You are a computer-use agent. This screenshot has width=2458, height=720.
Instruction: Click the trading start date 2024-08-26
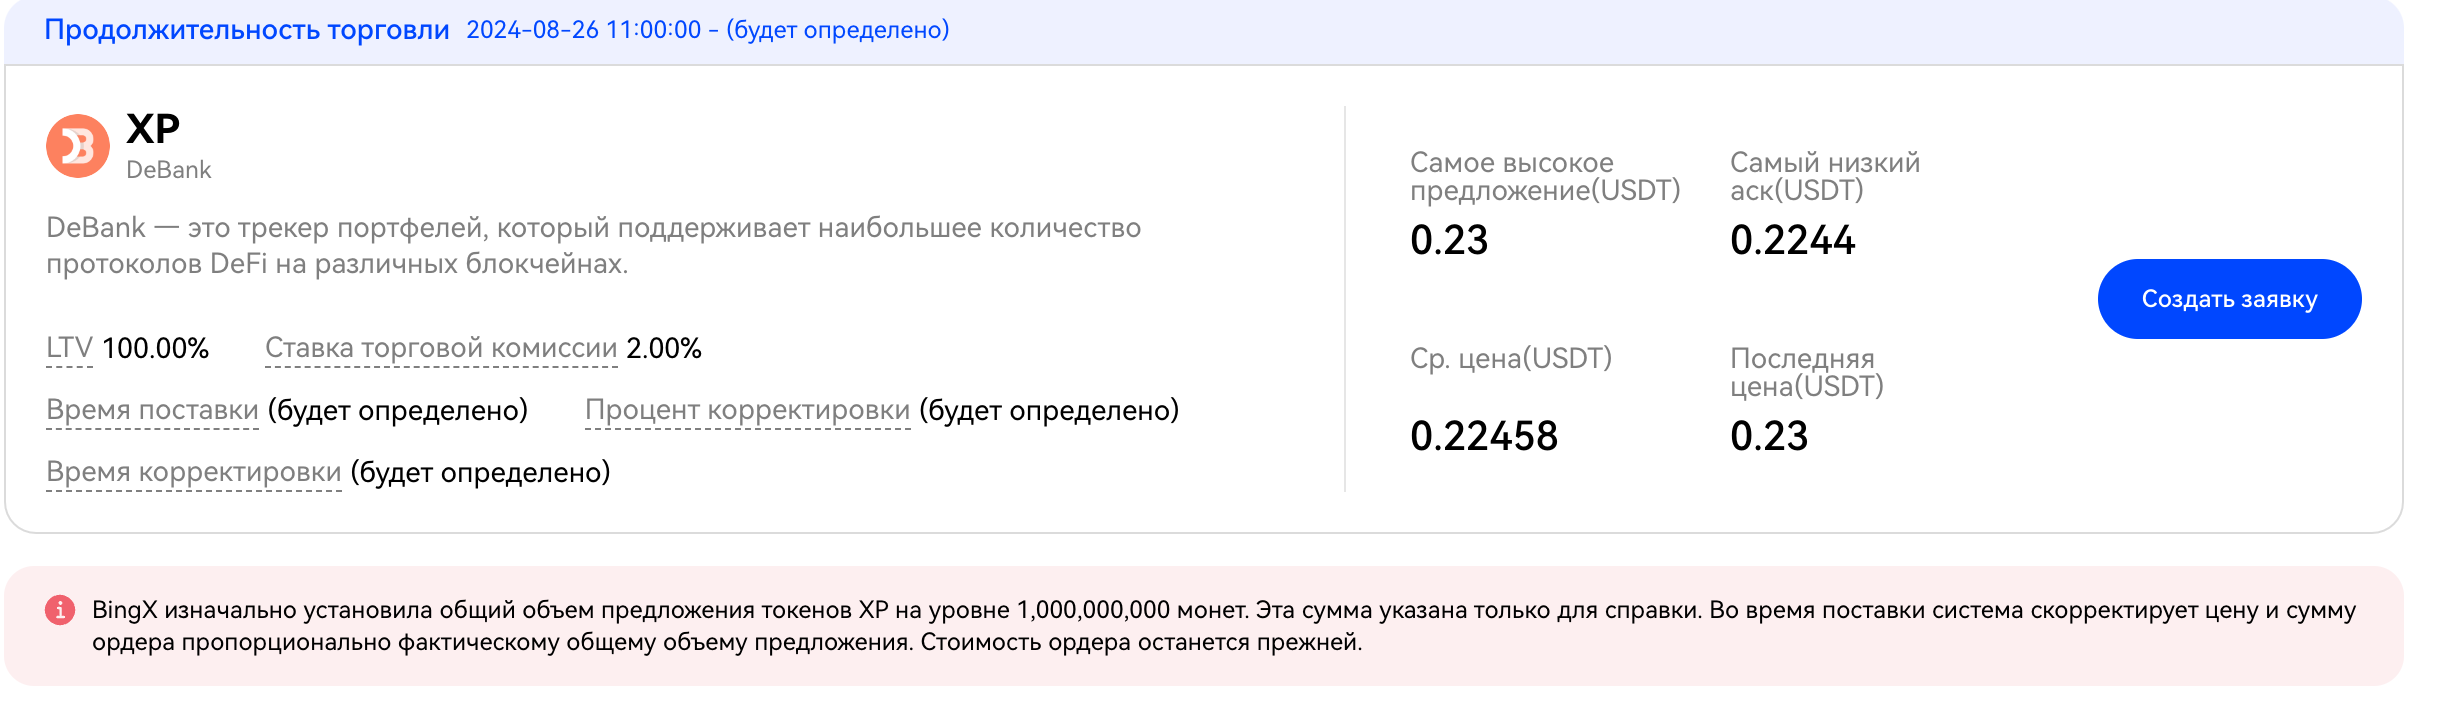click(532, 30)
